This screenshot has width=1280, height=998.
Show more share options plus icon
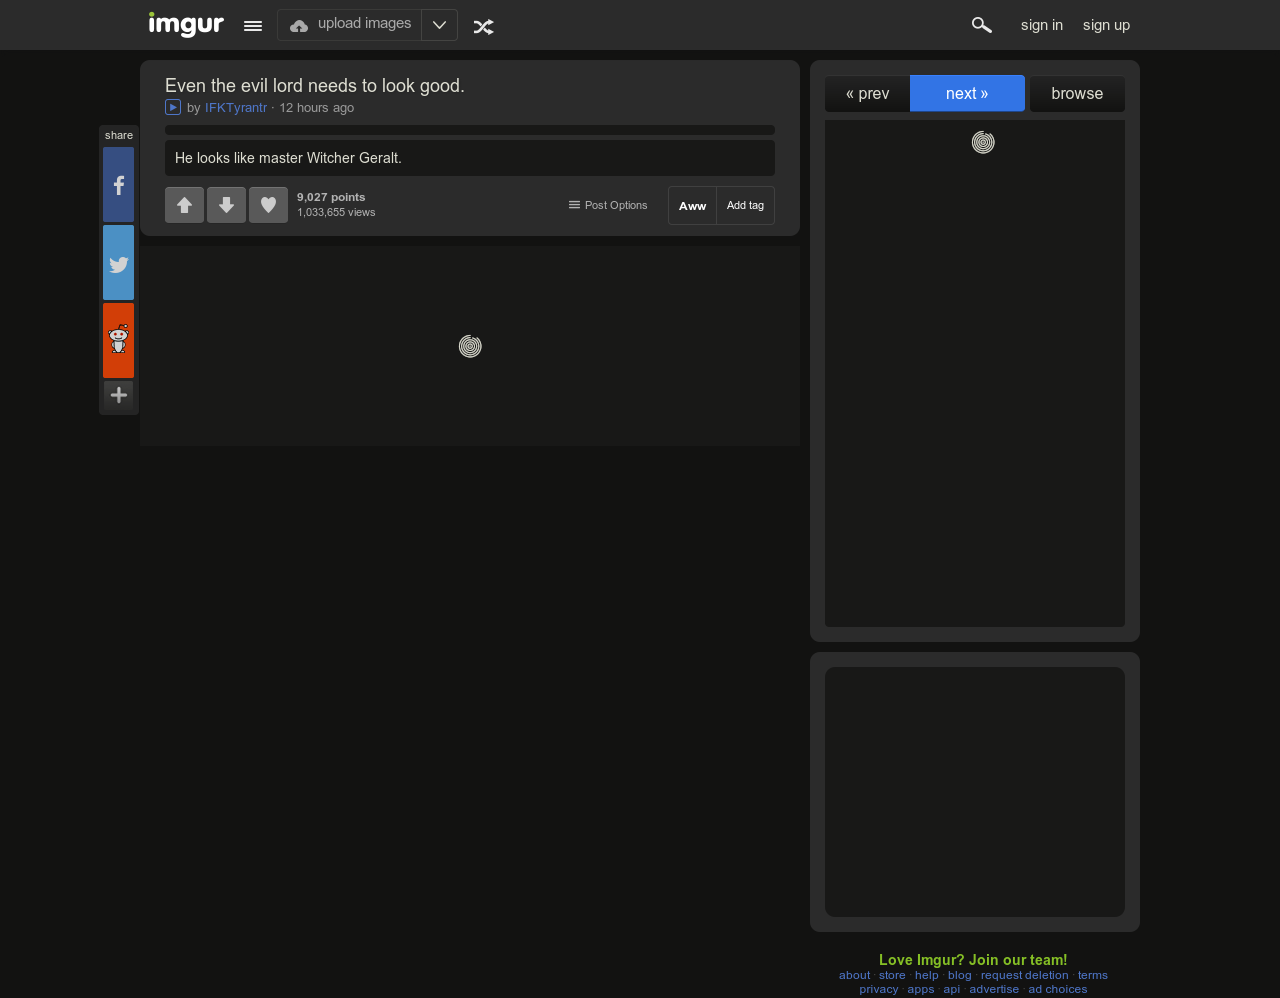click(x=118, y=395)
